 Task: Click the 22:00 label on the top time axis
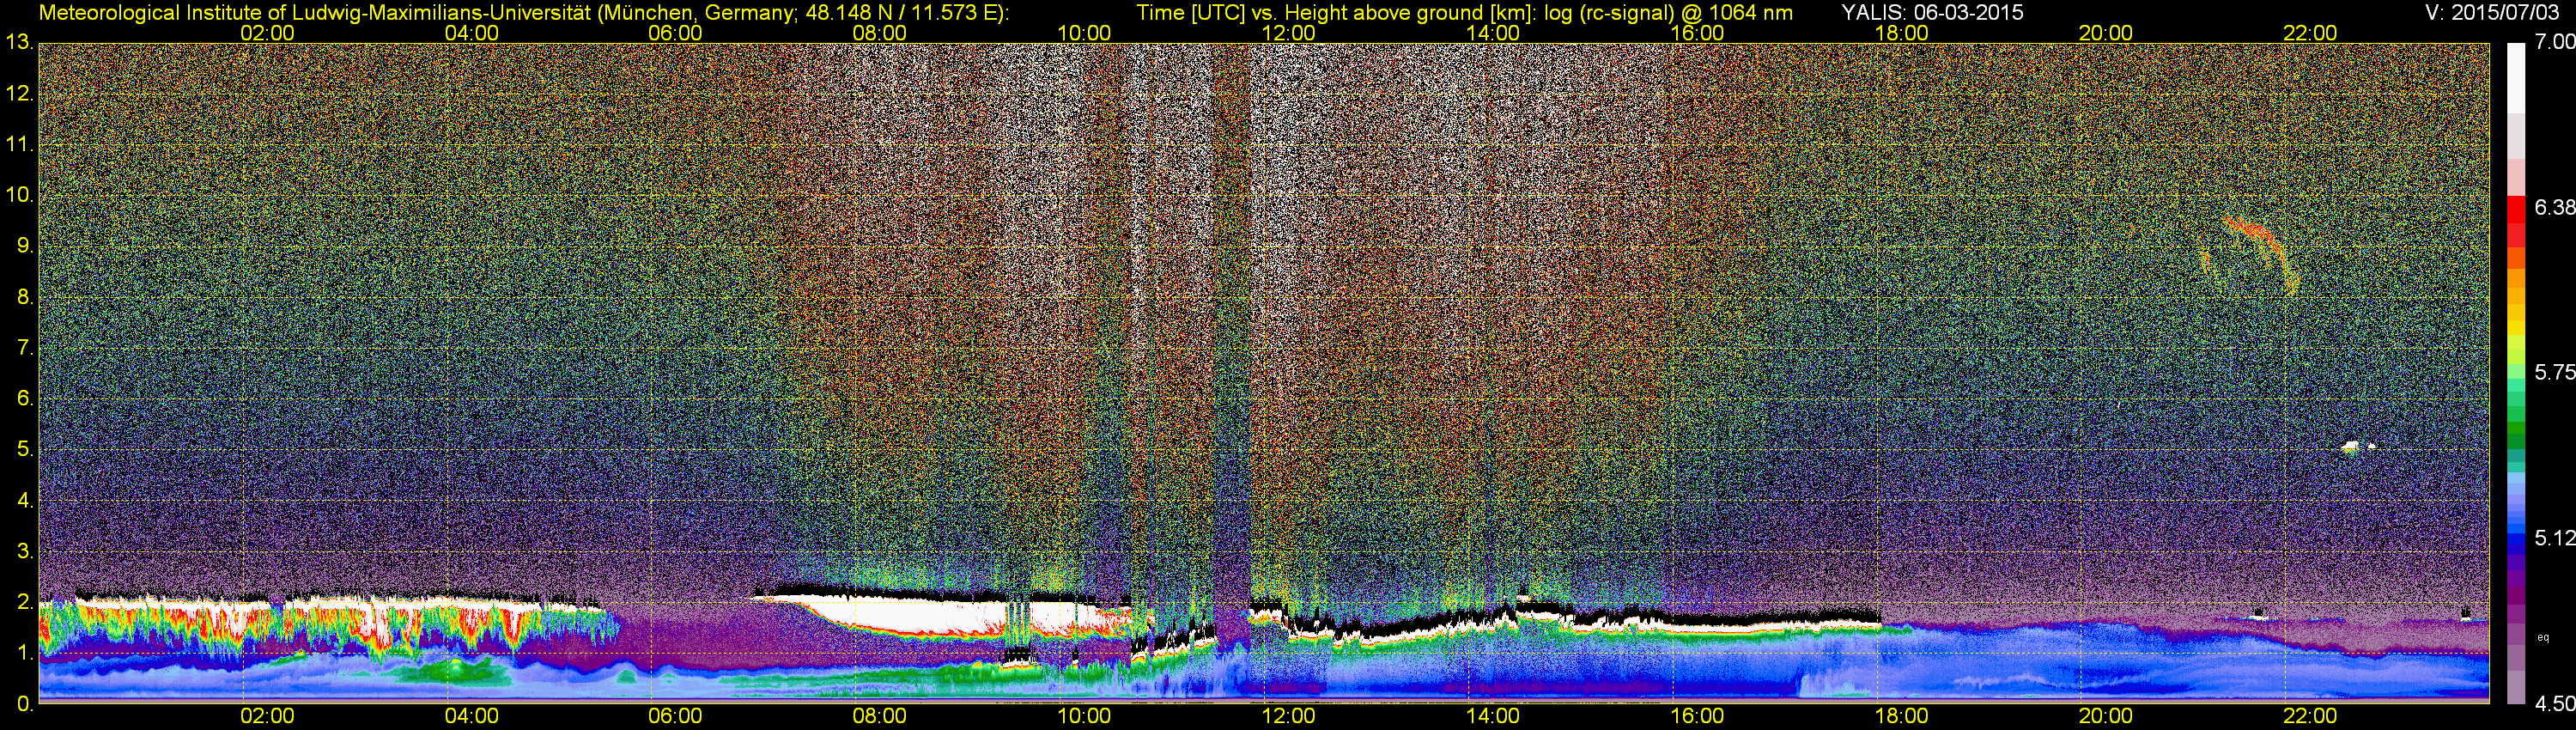click(2310, 33)
